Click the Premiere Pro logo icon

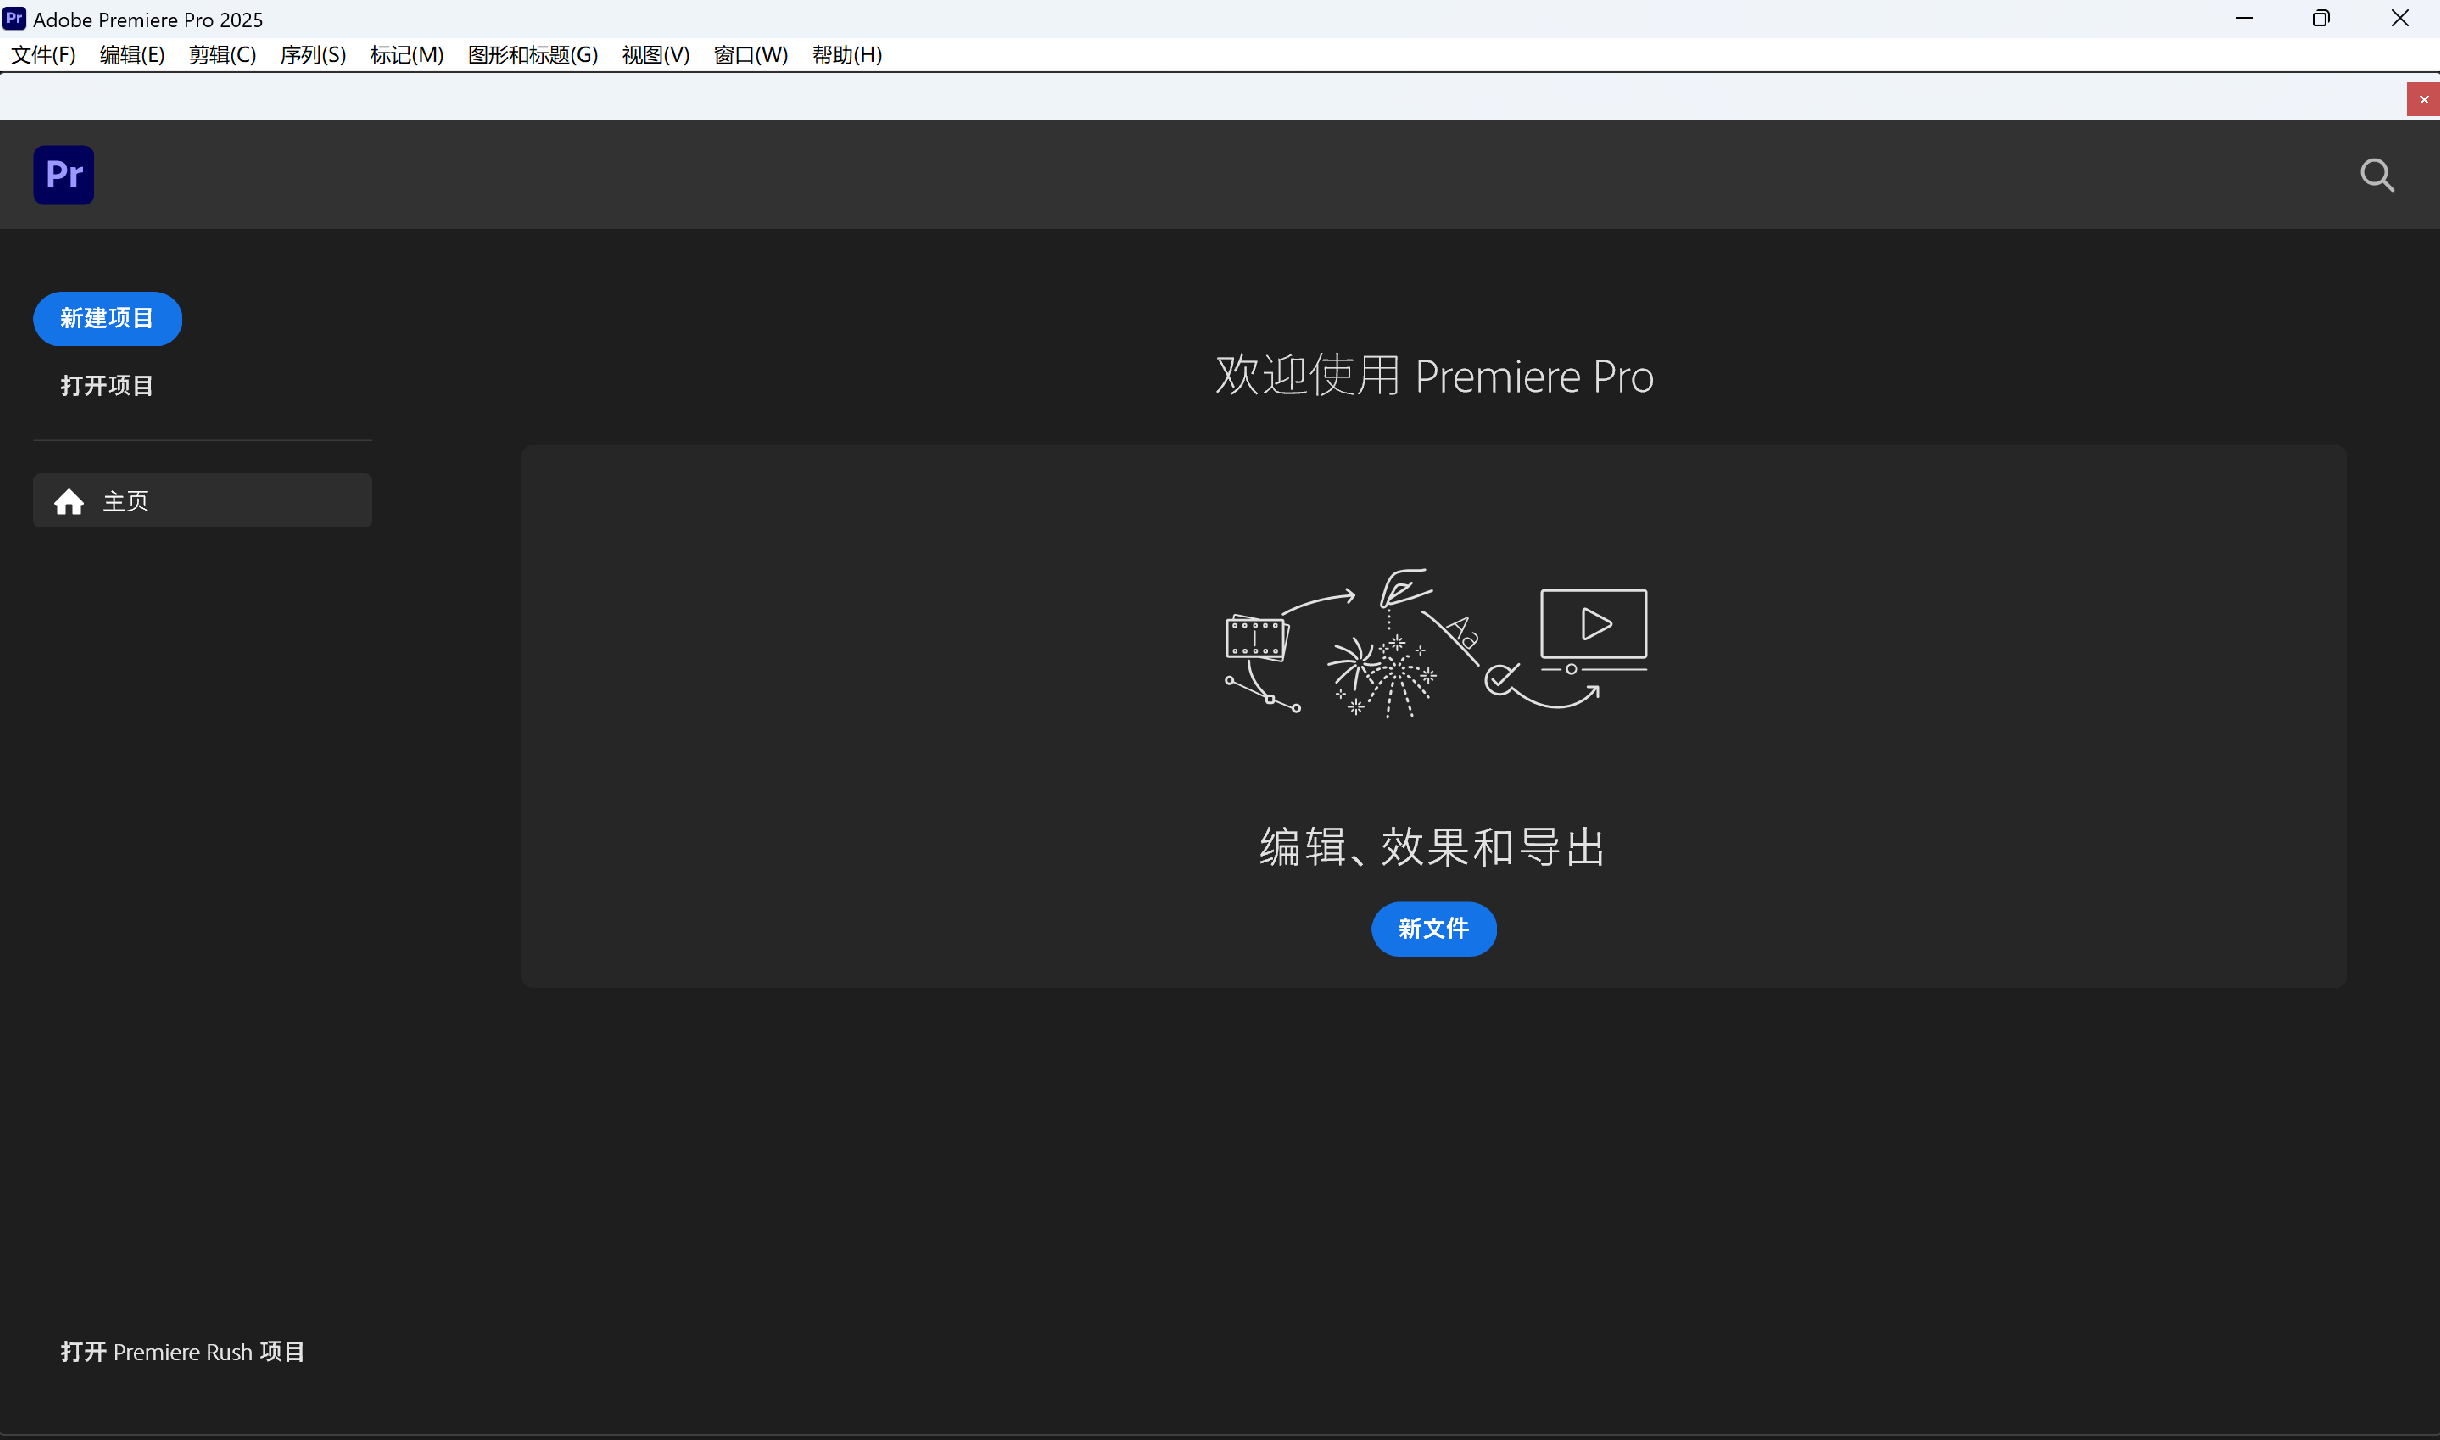tap(64, 175)
